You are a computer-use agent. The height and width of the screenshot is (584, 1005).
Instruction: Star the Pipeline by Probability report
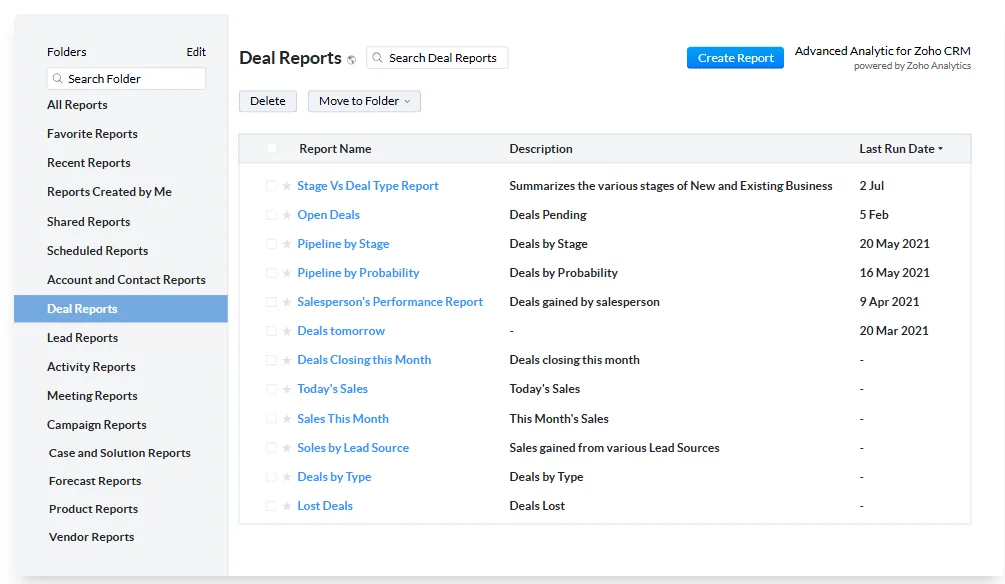286,272
